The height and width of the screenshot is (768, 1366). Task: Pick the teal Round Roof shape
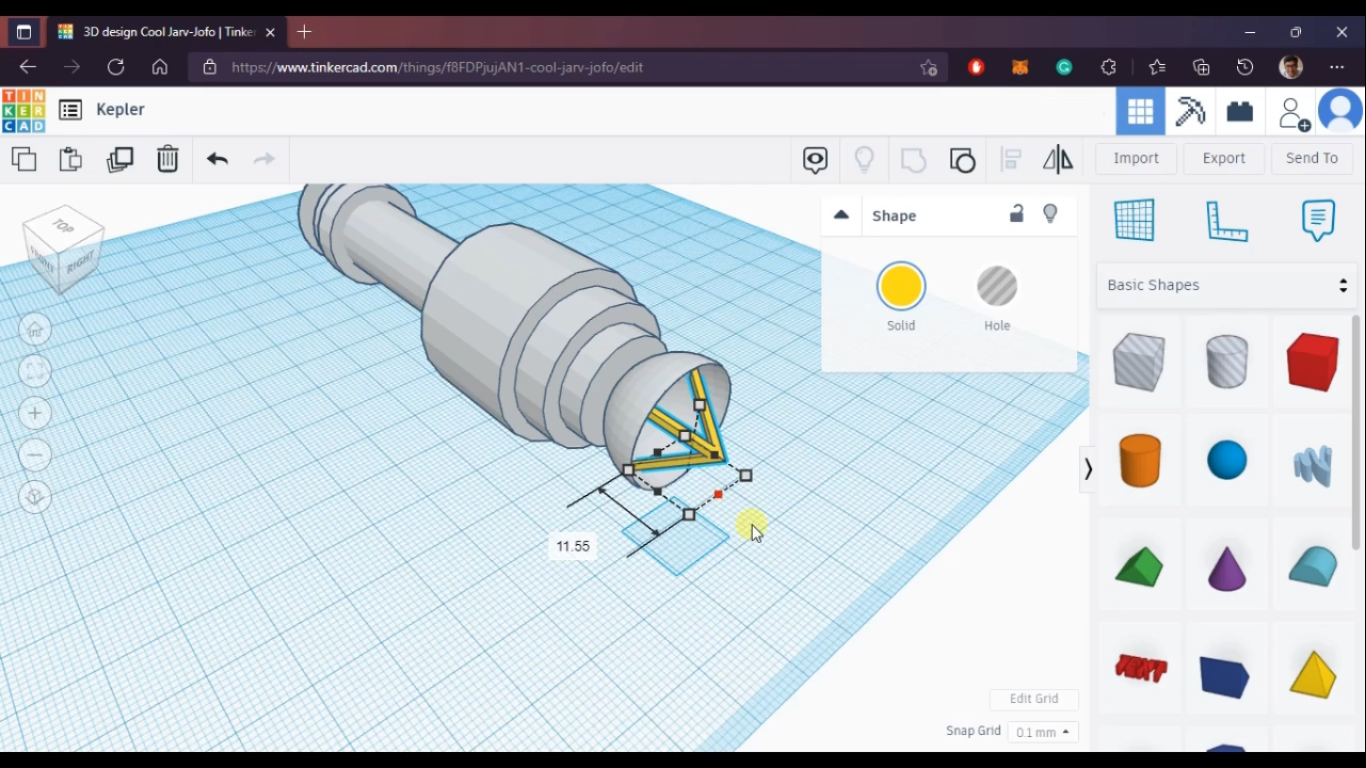click(x=1312, y=566)
